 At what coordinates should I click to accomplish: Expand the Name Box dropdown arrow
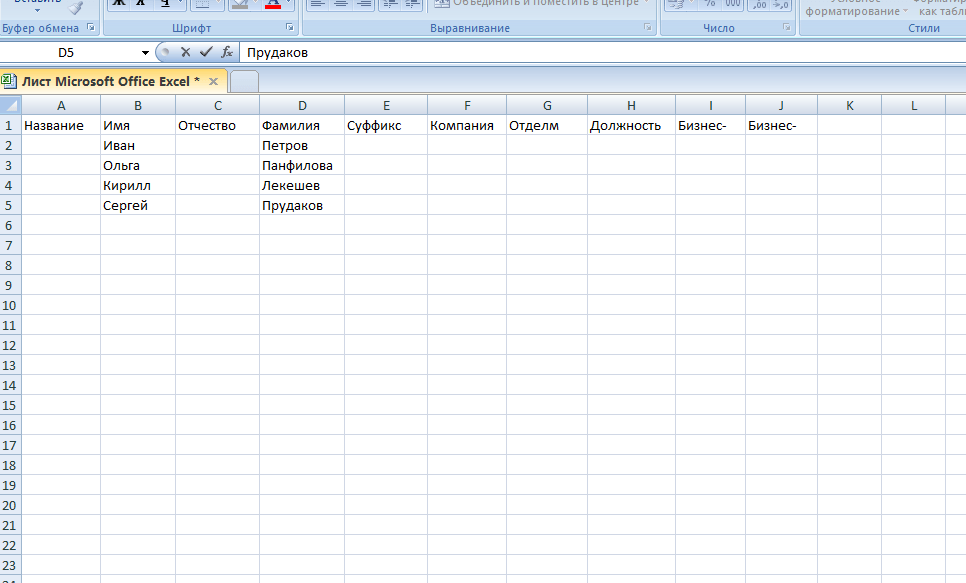click(145, 53)
